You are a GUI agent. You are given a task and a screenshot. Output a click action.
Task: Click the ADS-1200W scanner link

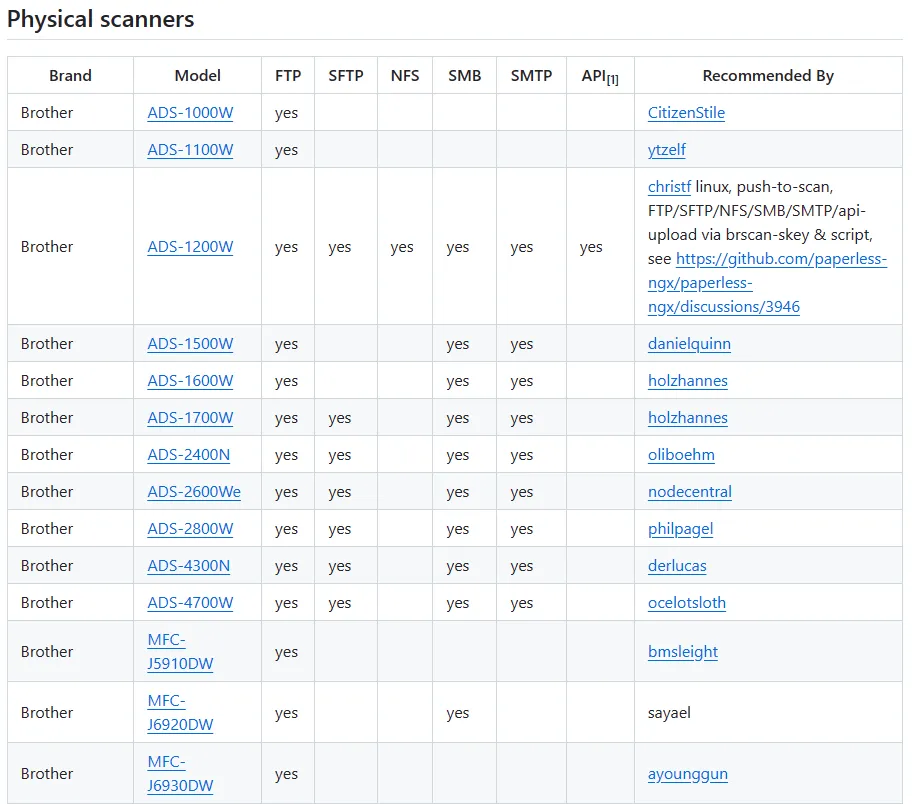190,247
